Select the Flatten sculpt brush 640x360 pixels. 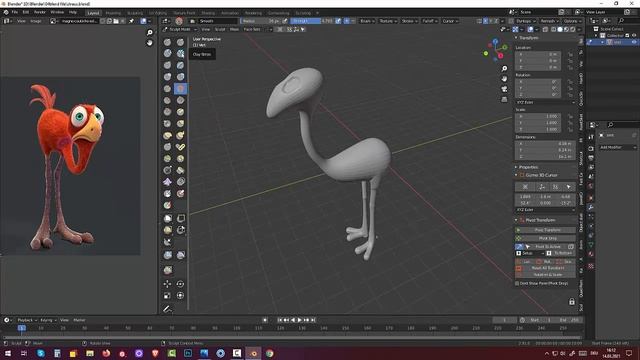point(167,100)
